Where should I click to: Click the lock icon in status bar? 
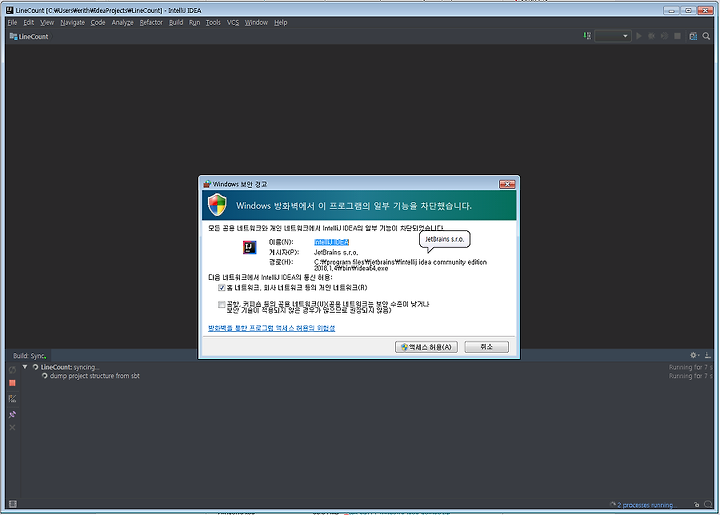(x=697, y=504)
